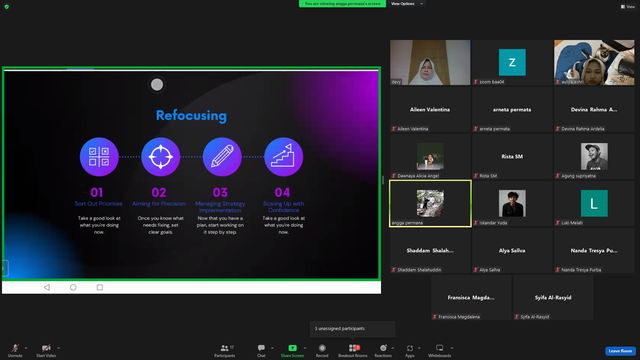Select Dawnaya Alicia Angel's tile
Image resolution: width=640 pixels, height=360 pixels.
(430, 156)
